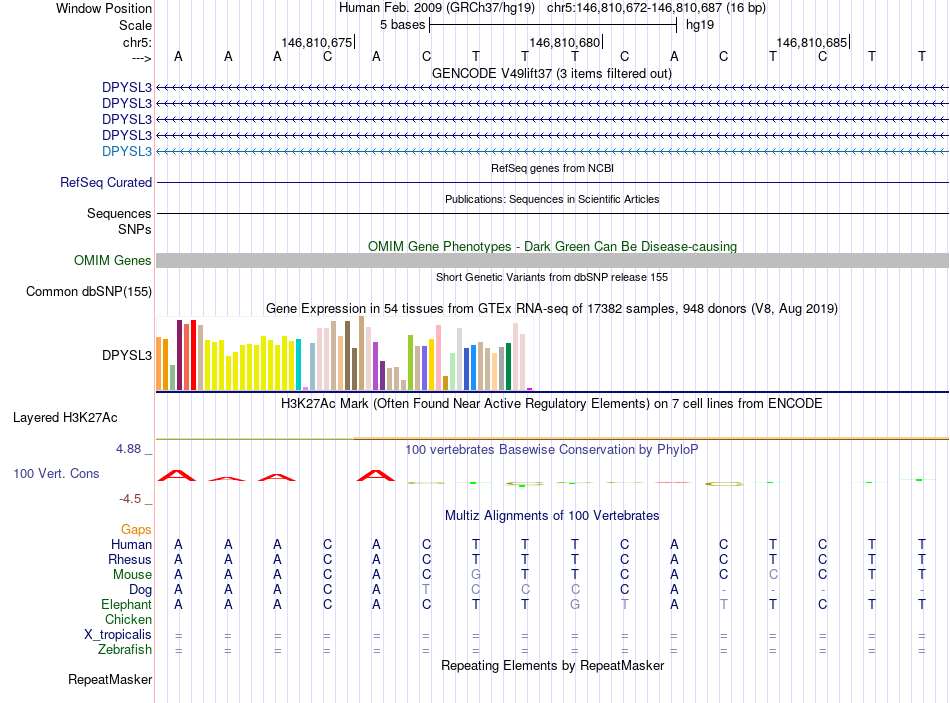Click the -4.5 PhyloP minimum value
This screenshot has width=950, height=703.
click(x=130, y=499)
